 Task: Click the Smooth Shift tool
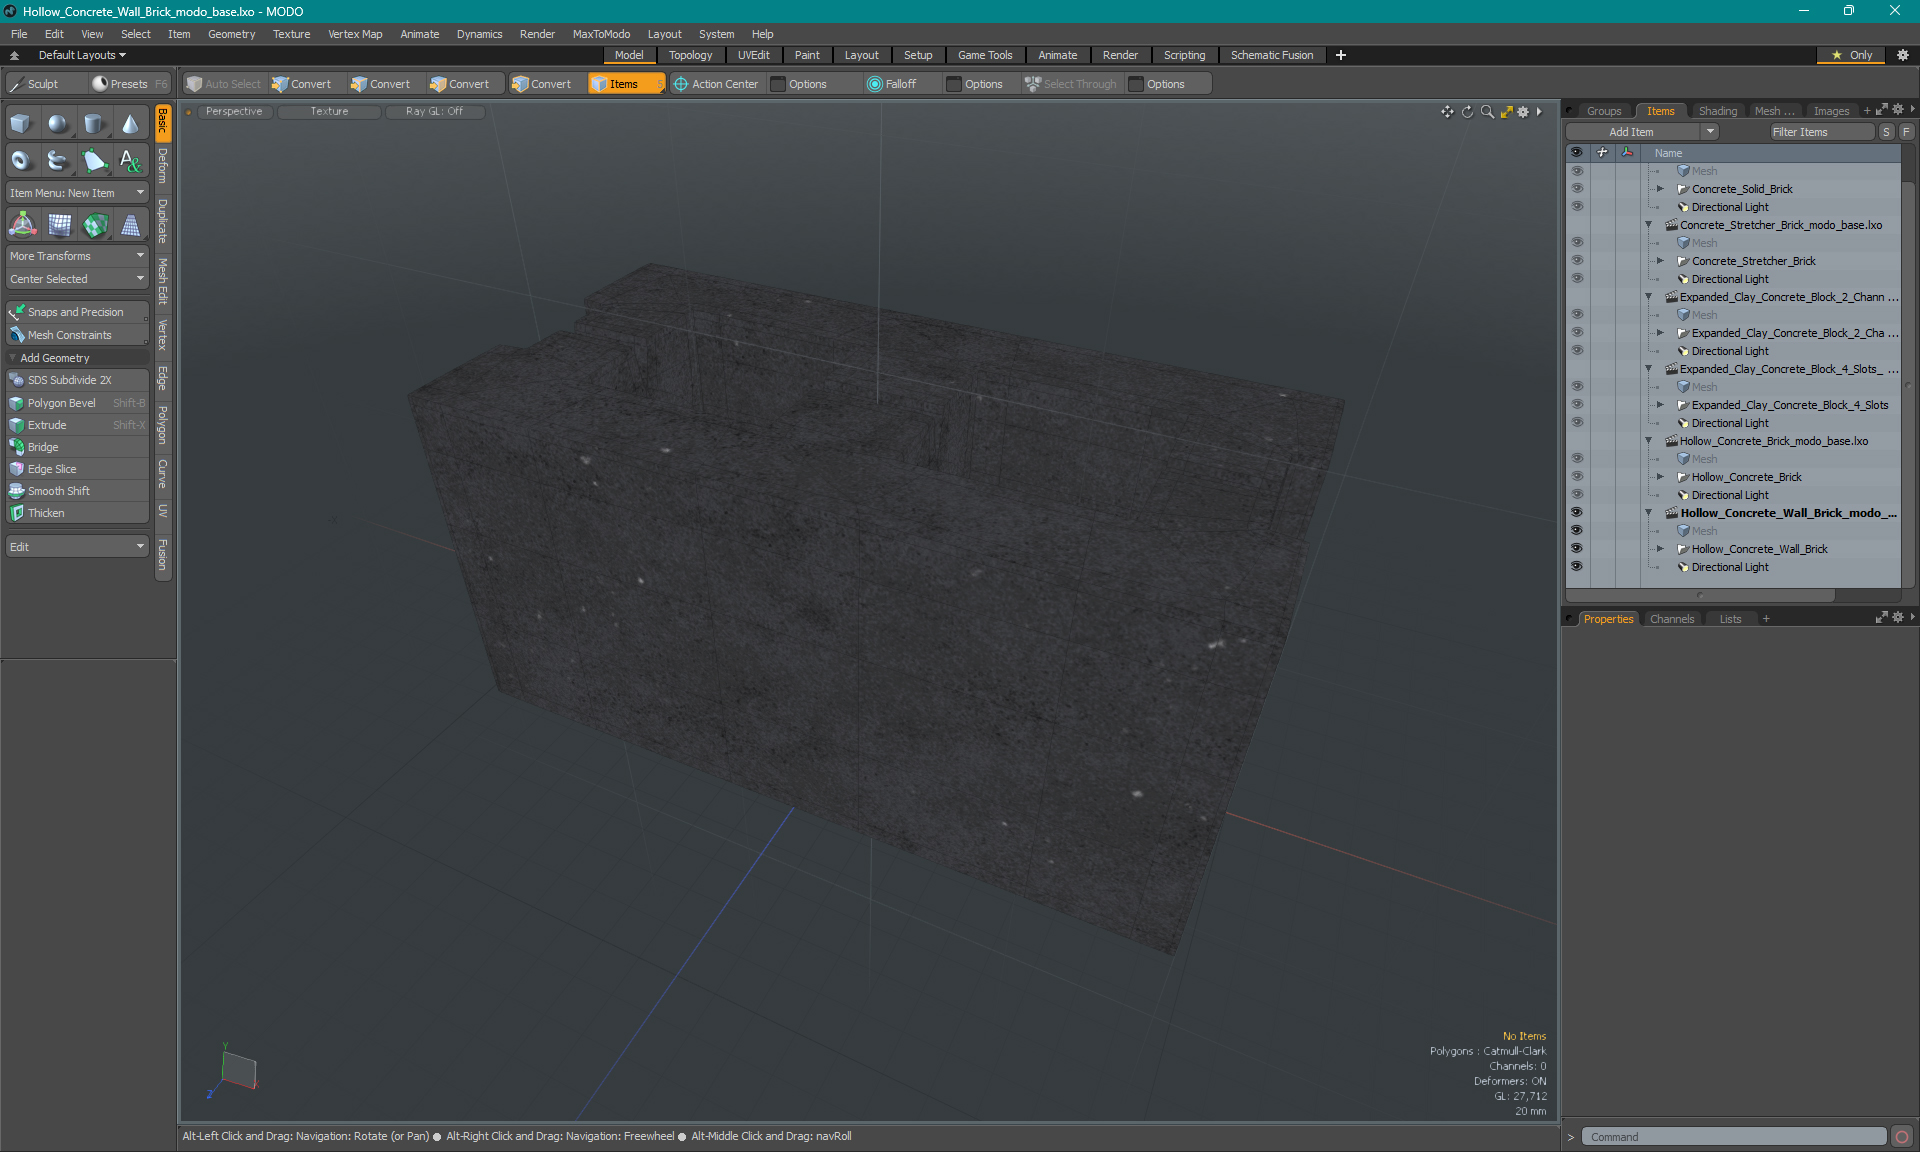point(77,491)
